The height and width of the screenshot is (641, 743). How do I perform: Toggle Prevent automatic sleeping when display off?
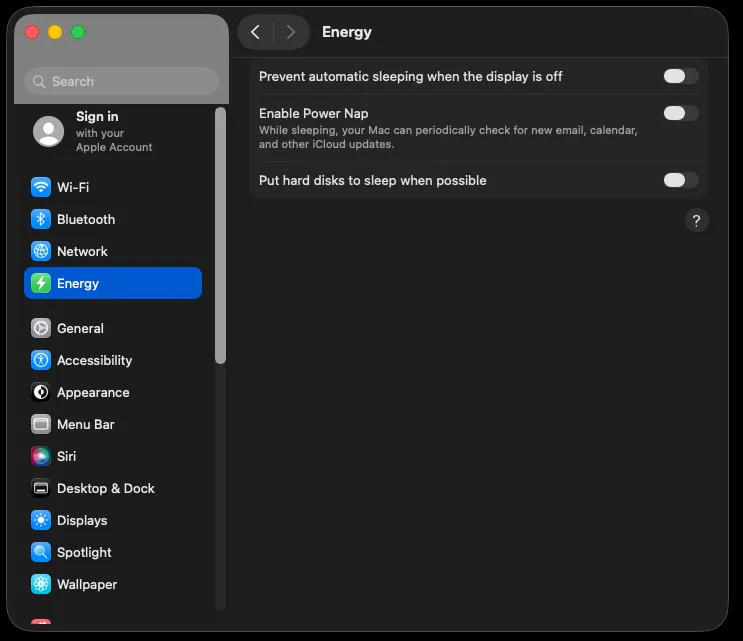(680, 76)
